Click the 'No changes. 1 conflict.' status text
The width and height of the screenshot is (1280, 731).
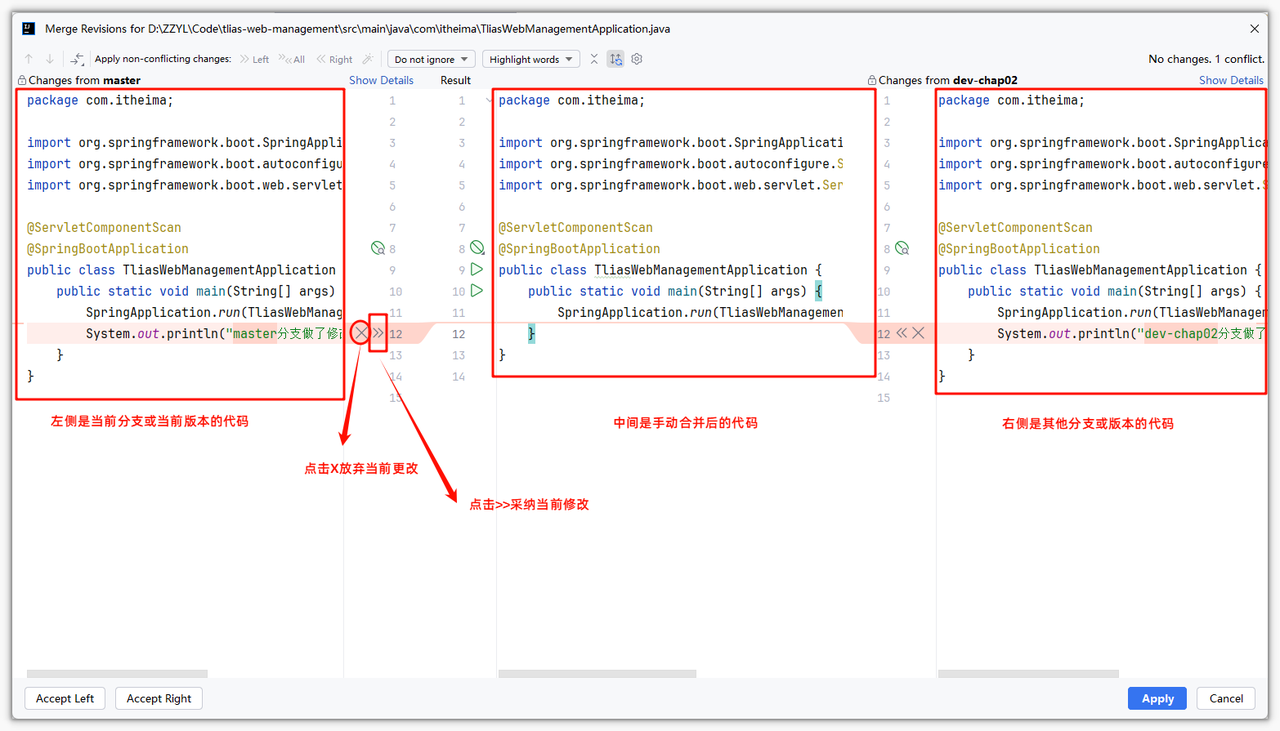coord(1206,60)
